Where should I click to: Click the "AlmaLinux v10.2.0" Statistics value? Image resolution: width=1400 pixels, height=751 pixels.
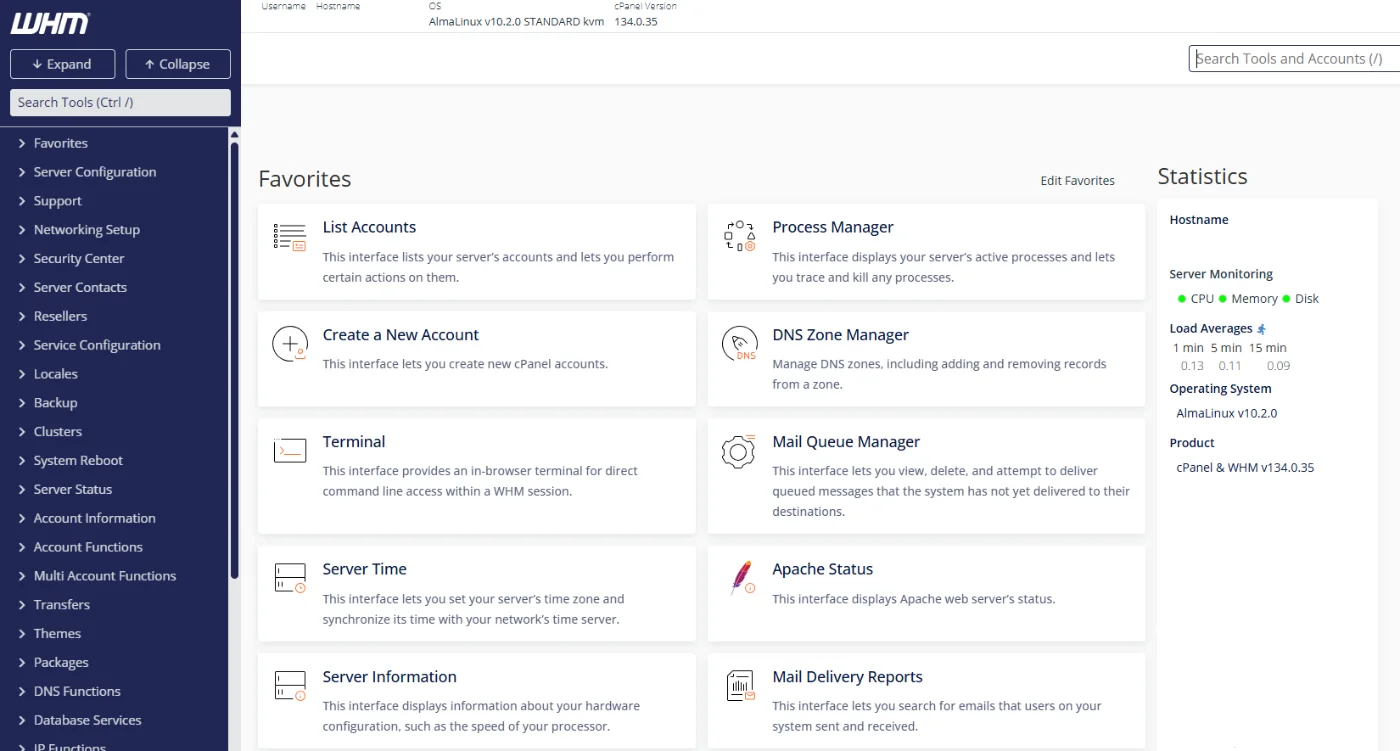(x=1227, y=413)
